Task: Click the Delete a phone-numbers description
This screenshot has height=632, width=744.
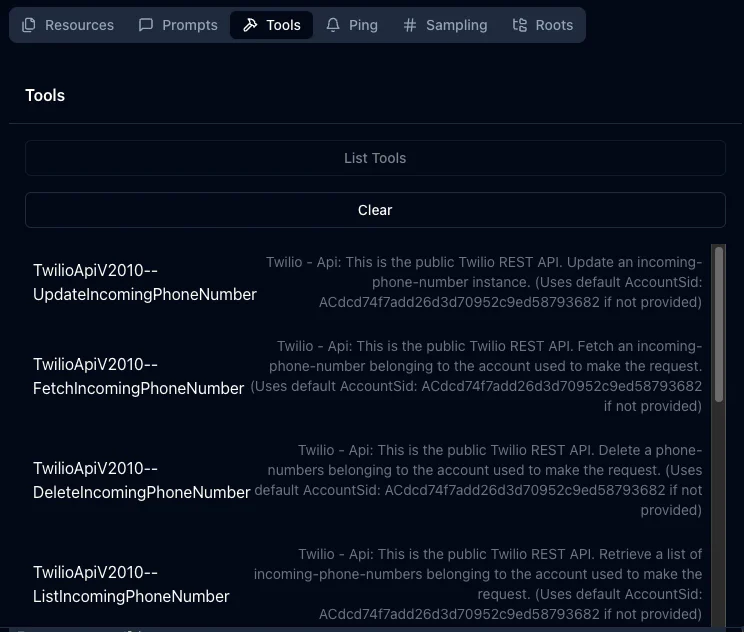Action: 478,480
